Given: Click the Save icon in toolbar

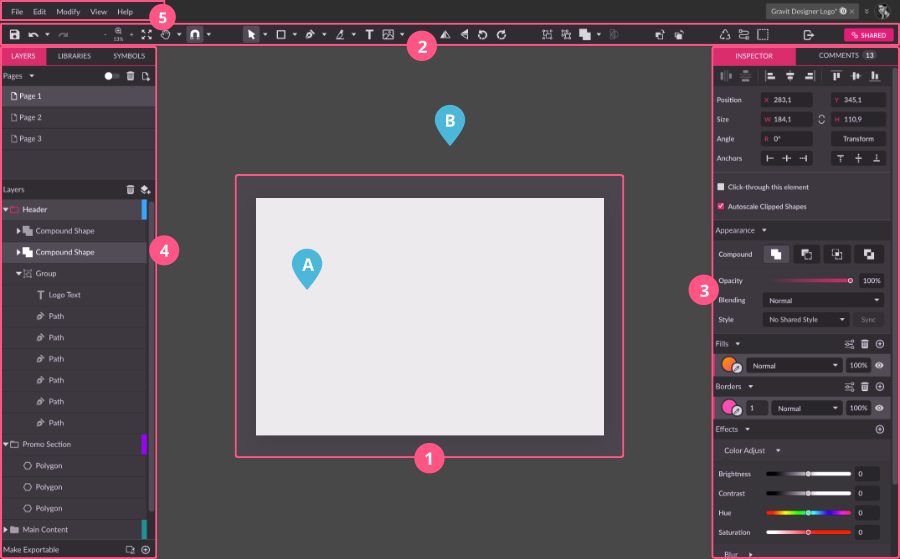Looking at the screenshot, I should pyautogui.click(x=15, y=34).
